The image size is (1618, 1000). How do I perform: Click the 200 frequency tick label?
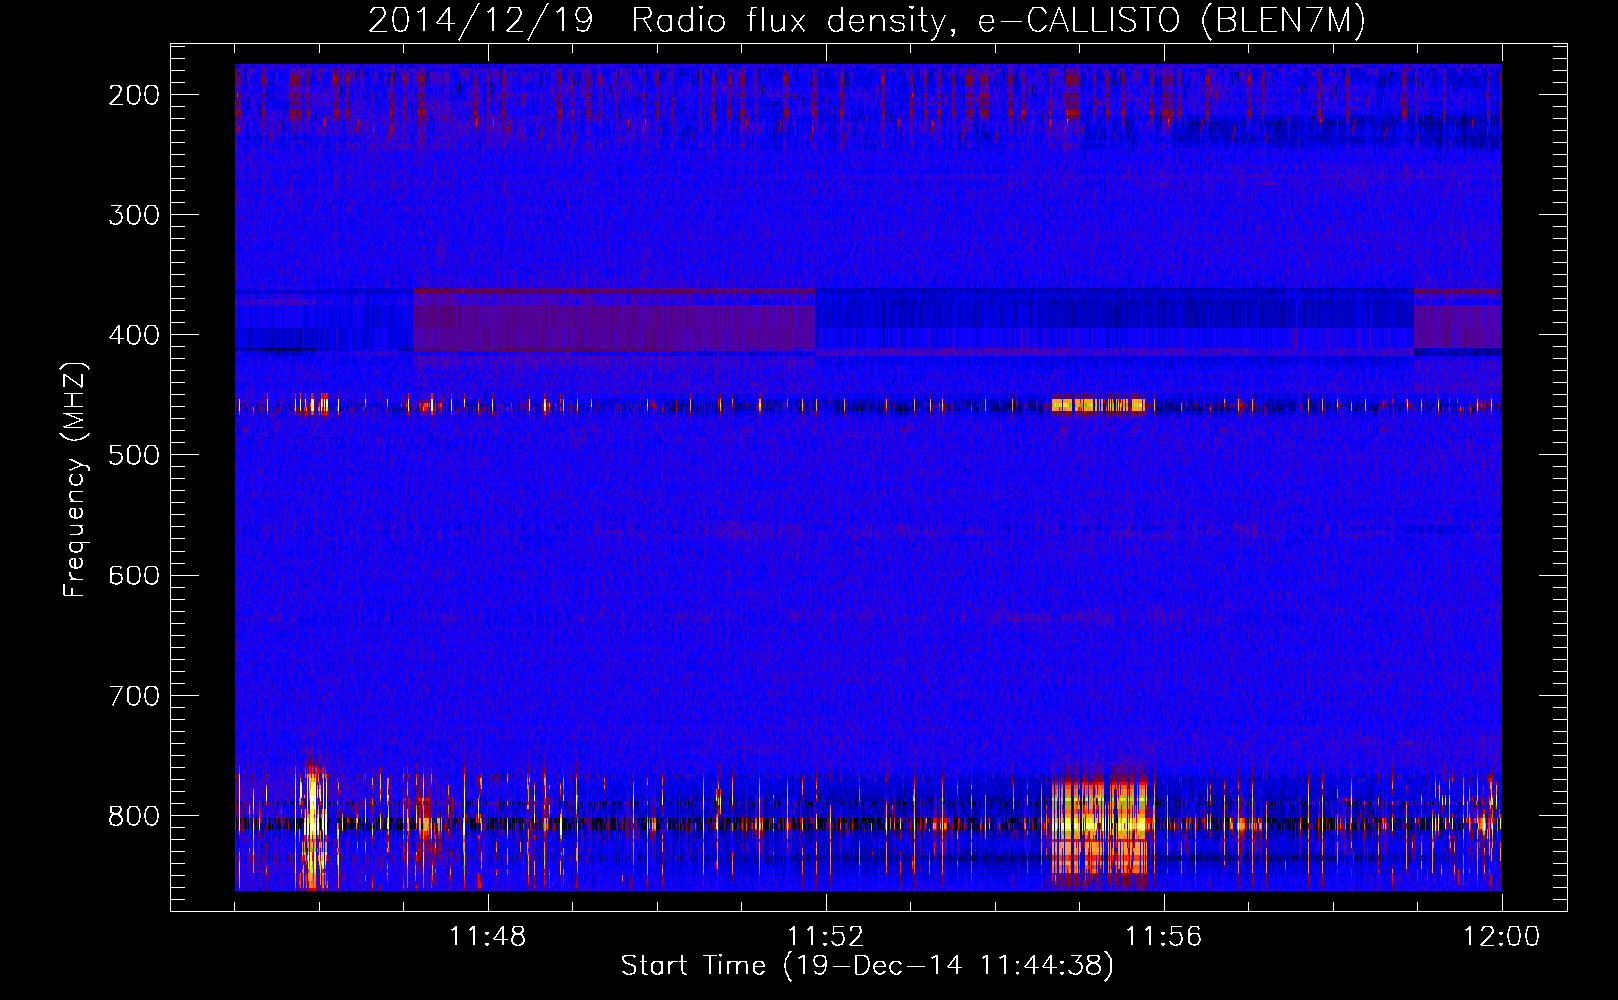(133, 95)
